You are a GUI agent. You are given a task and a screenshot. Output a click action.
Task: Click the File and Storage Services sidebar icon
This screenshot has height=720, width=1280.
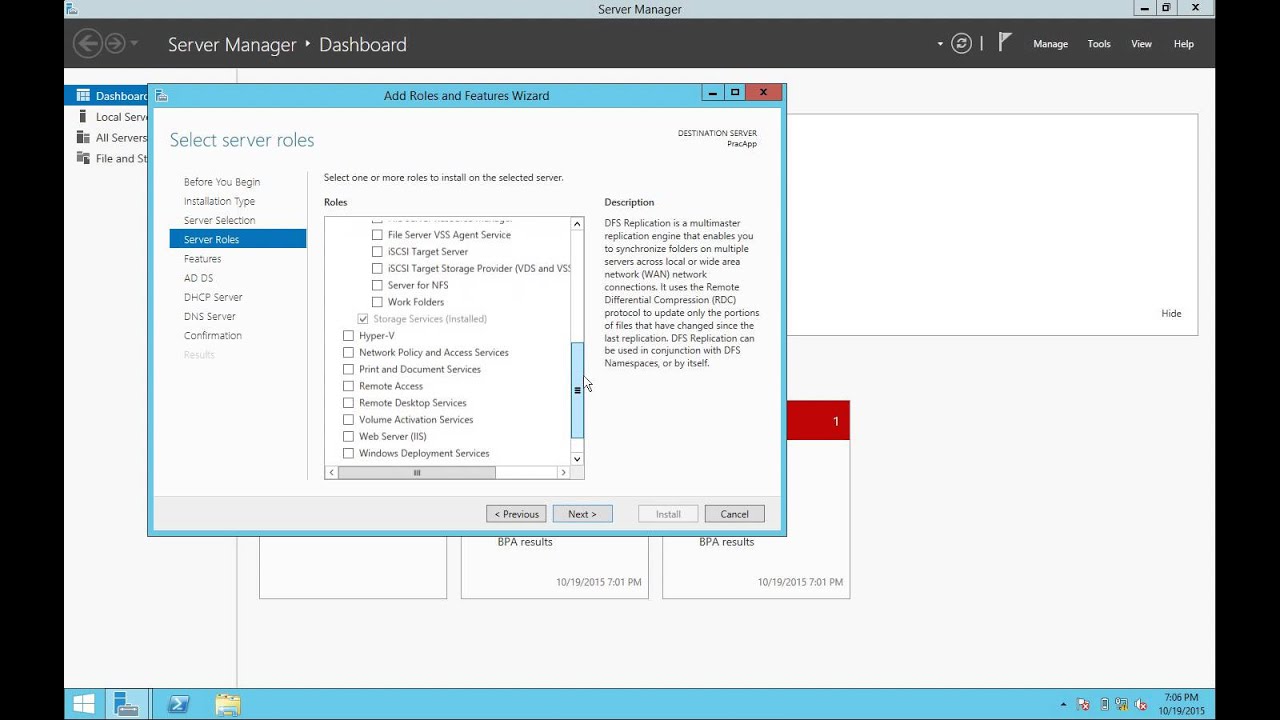83,158
